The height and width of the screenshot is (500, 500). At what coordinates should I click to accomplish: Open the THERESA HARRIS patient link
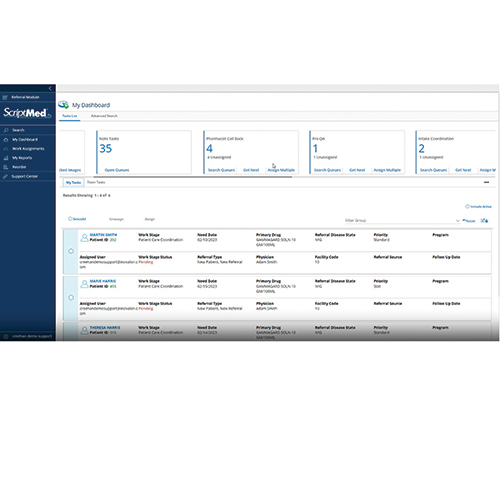105,328
